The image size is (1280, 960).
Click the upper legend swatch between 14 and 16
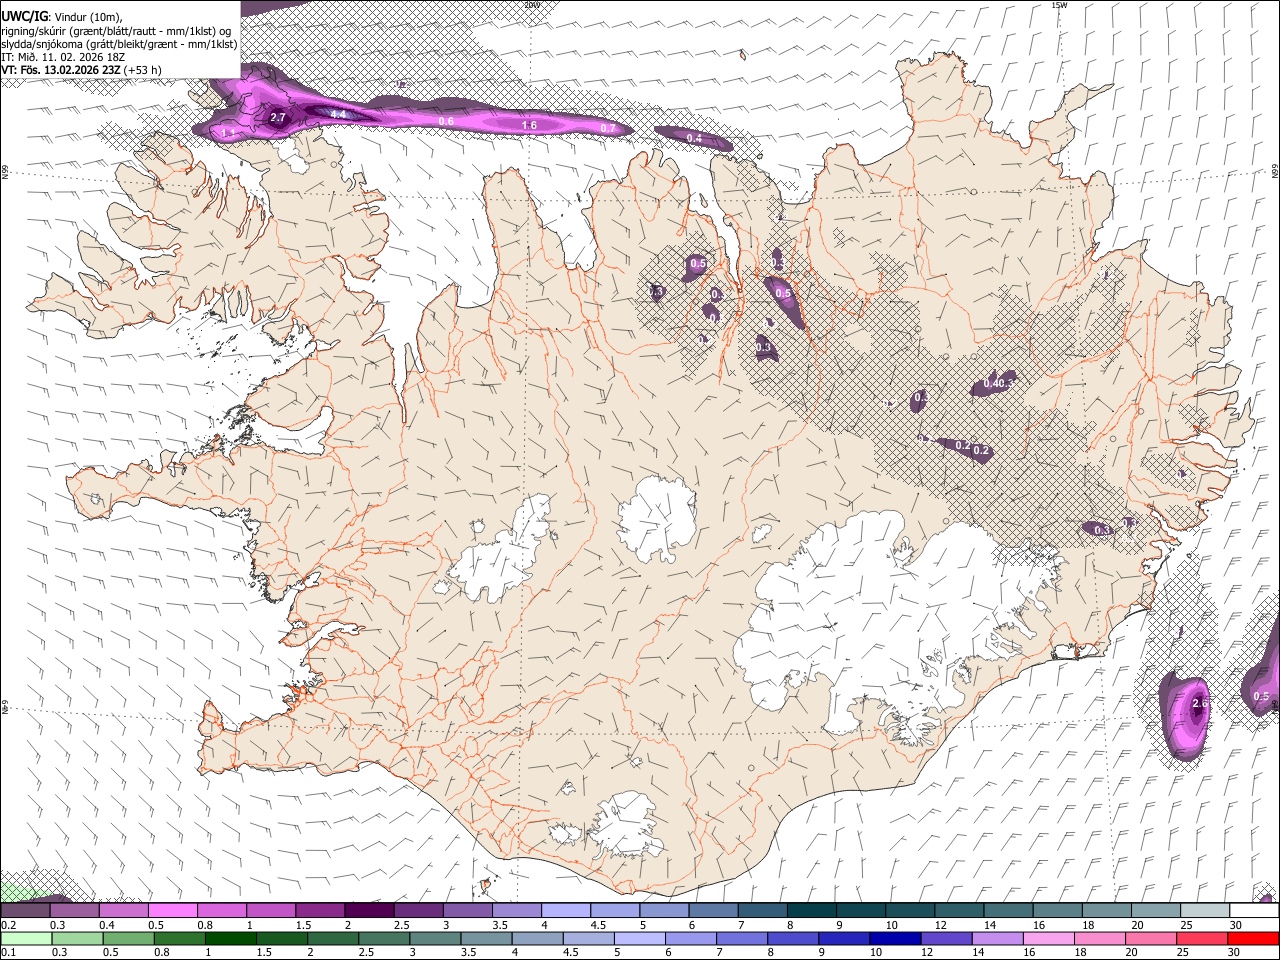pyautogui.click(x=1008, y=910)
